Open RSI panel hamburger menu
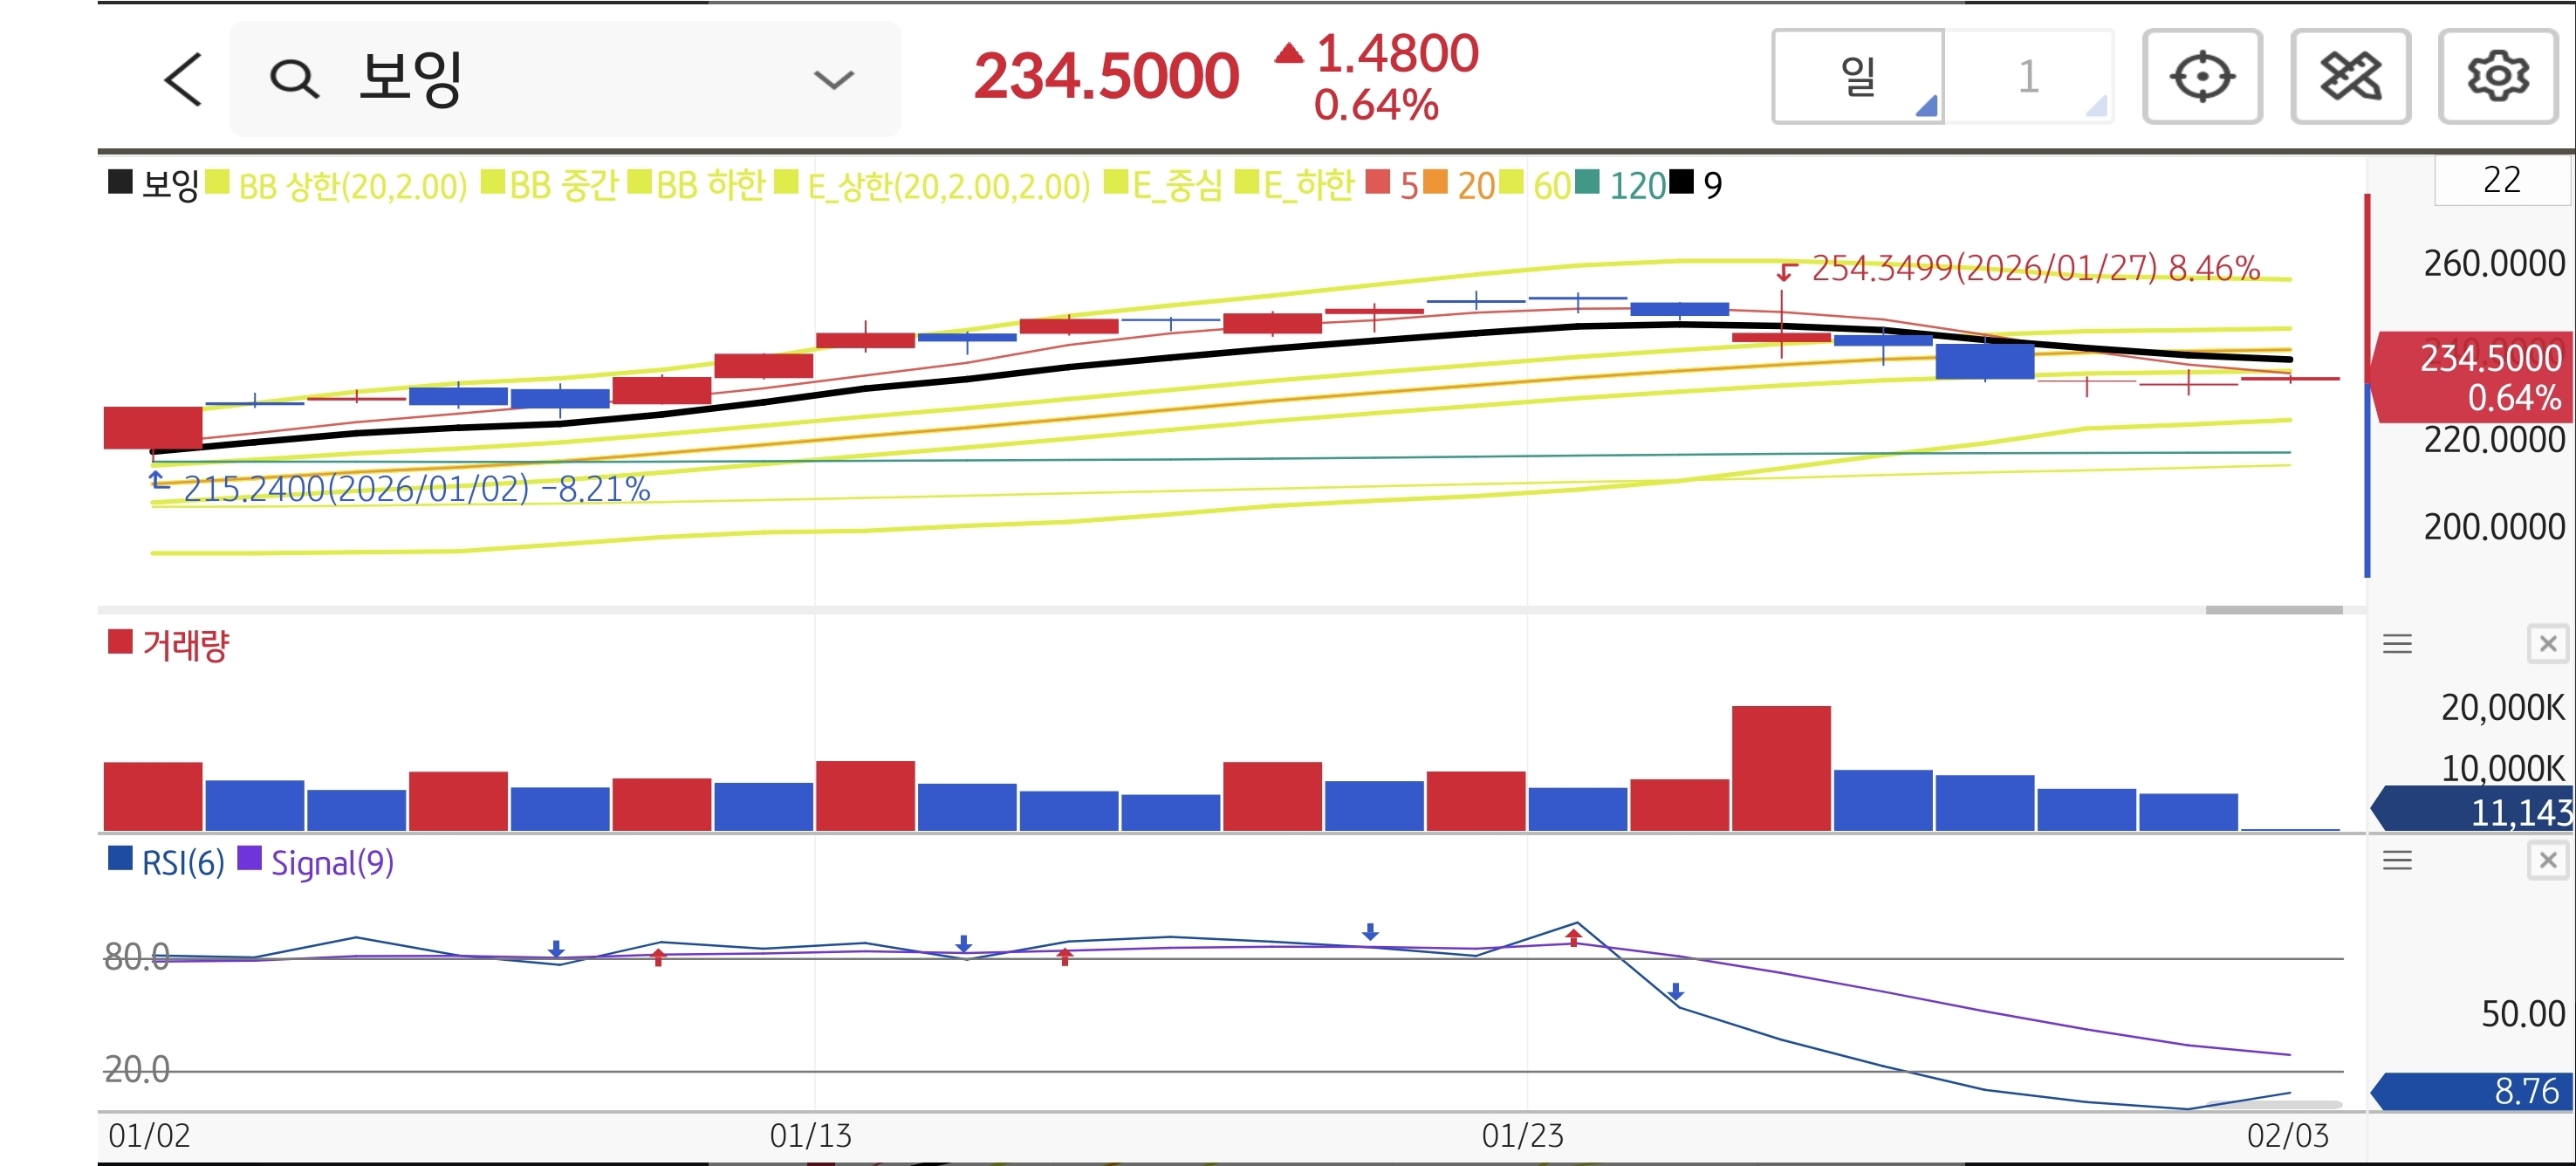This screenshot has width=2576, height=1166. [x=2397, y=860]
